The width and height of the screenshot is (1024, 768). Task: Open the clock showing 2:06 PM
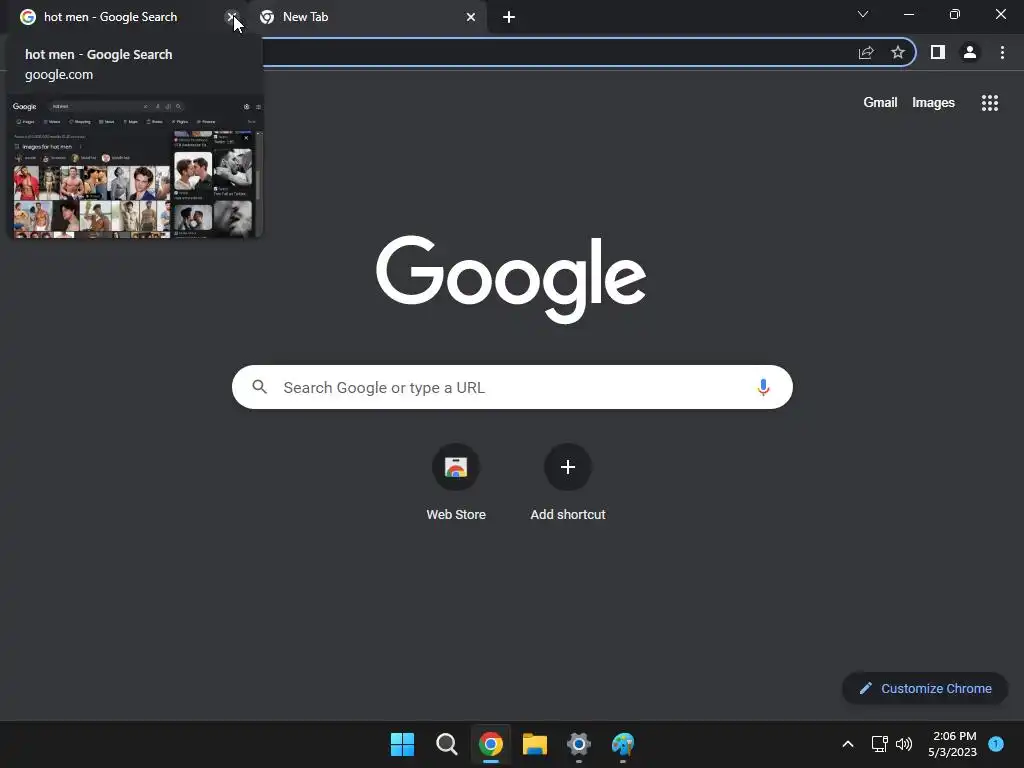953,744
